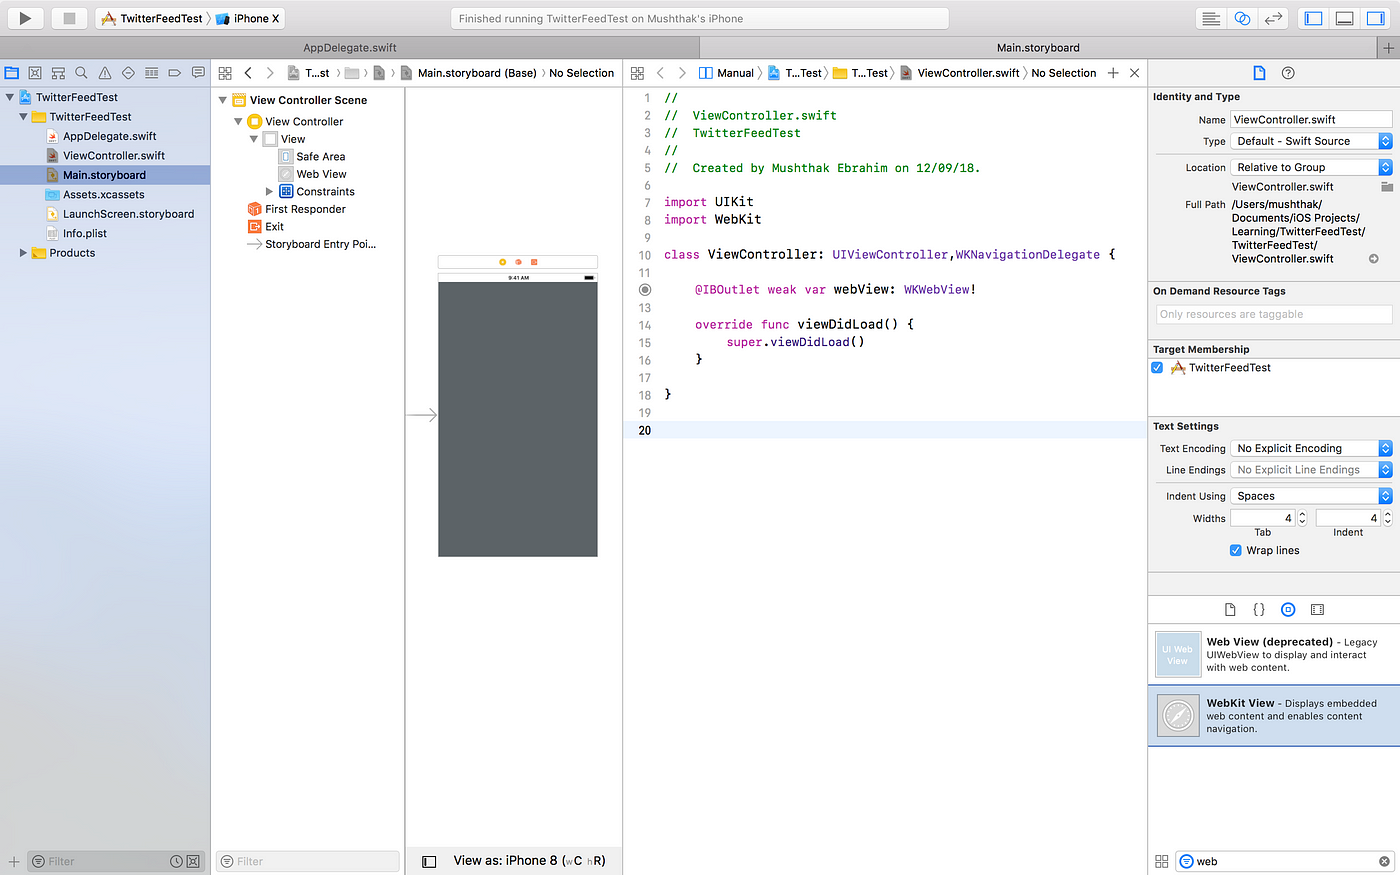This screenshot has width=1400, height=875.
Task: Expand the Products group
Action: [x=23, y=253]
